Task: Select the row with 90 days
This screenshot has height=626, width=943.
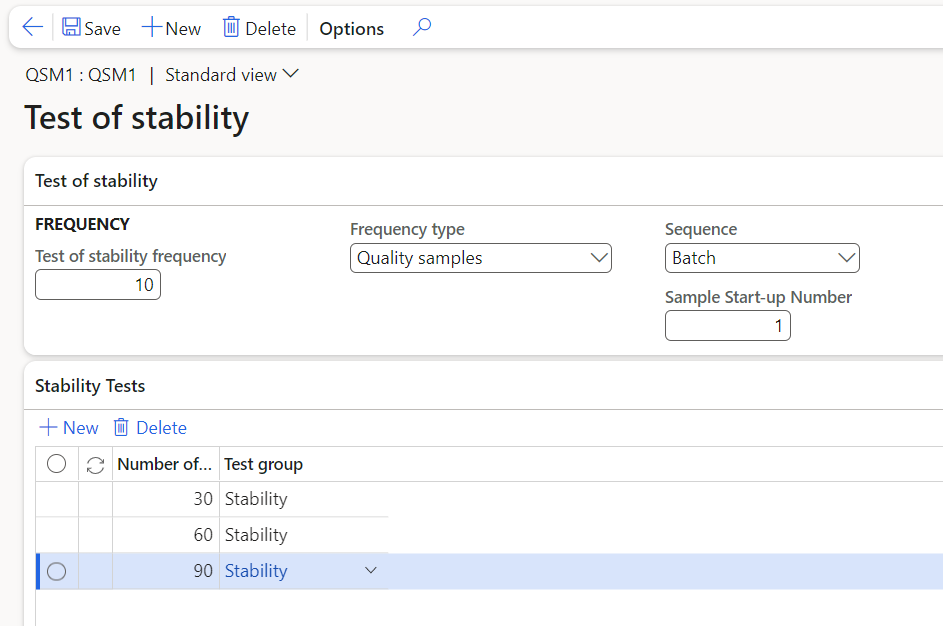Action: coord(57,571)
